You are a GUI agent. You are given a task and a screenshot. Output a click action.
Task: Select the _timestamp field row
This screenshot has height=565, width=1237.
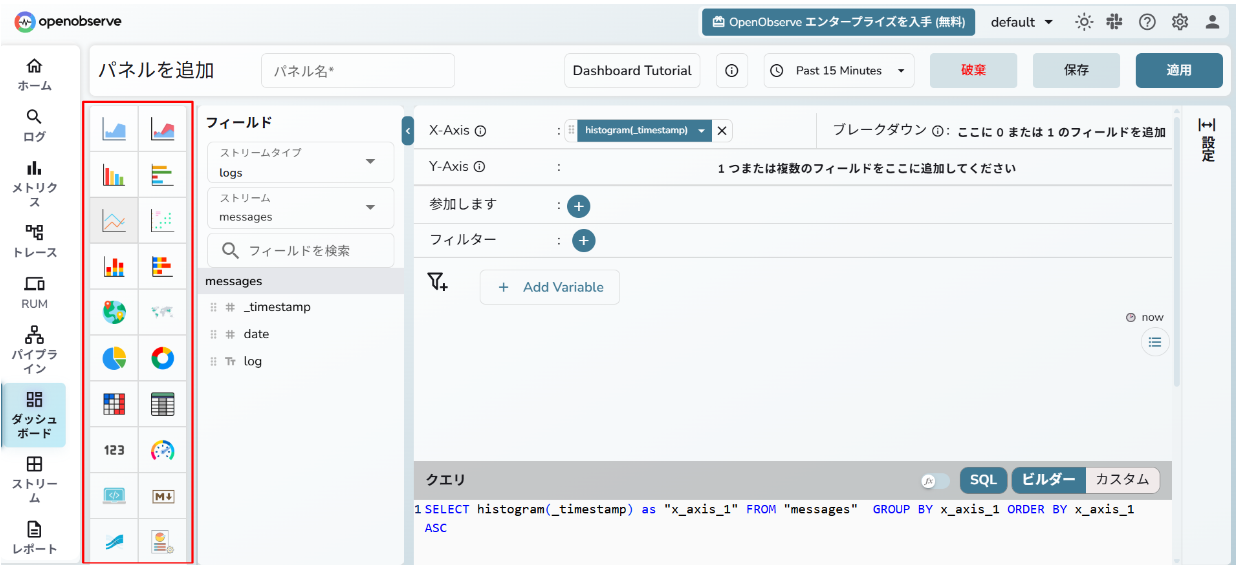click(301, 307)
